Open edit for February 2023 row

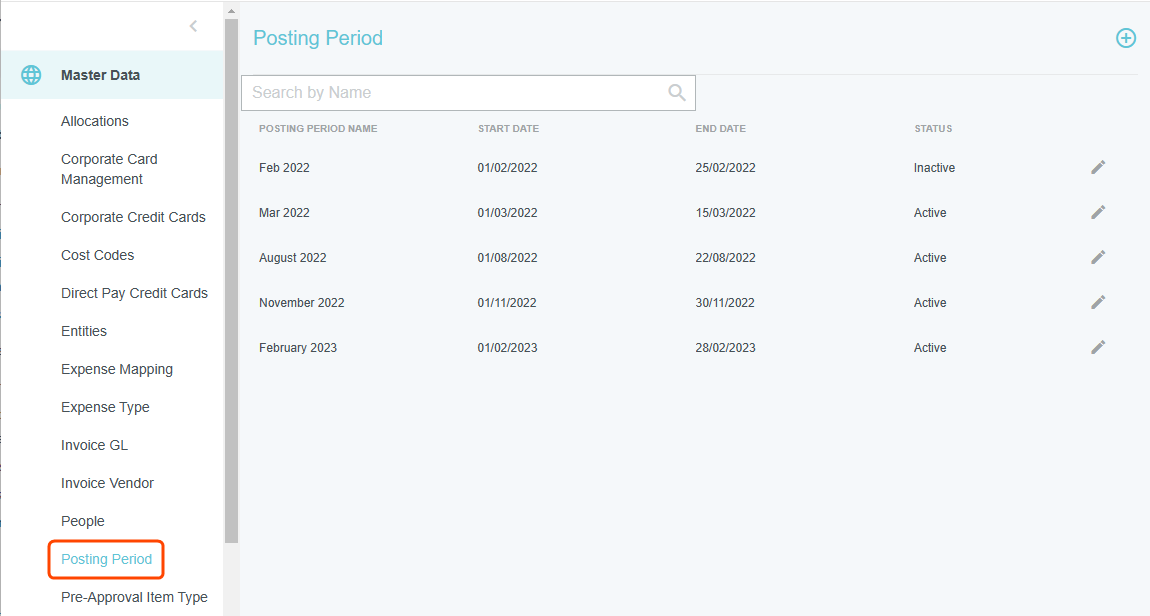1098,347
